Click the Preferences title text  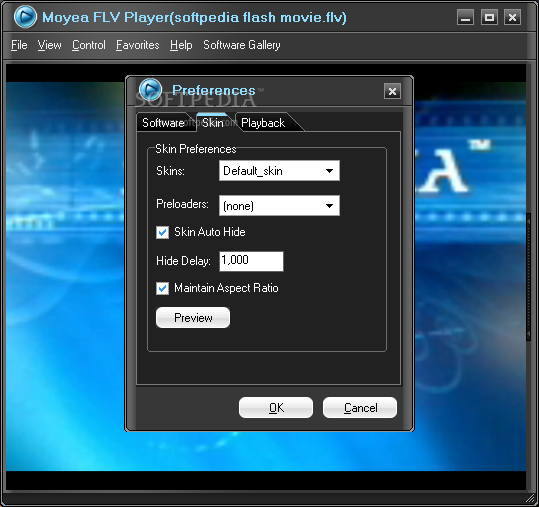(x=213, y=90)
